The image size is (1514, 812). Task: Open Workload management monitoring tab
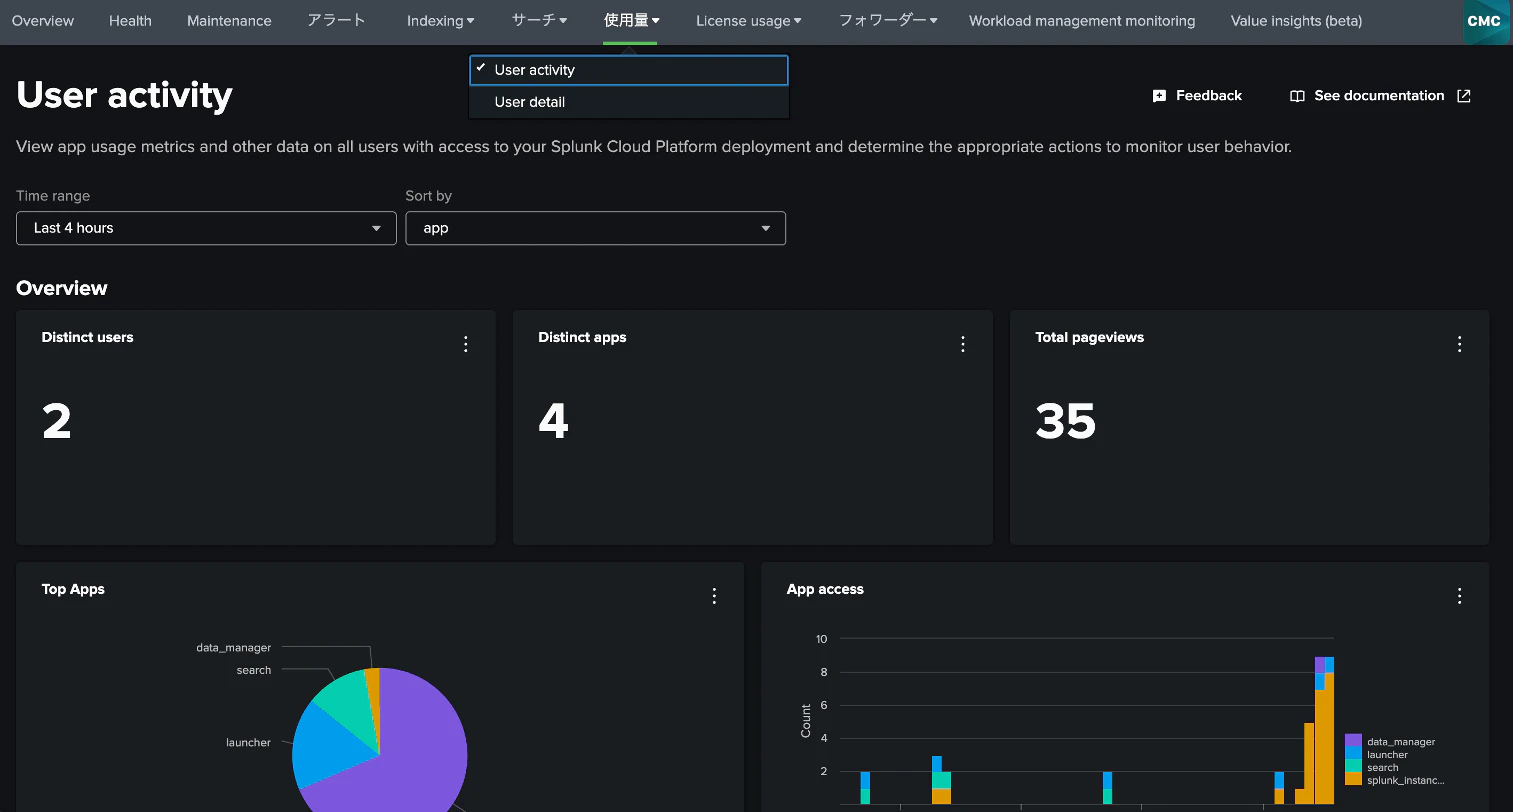pos(1082,21)
